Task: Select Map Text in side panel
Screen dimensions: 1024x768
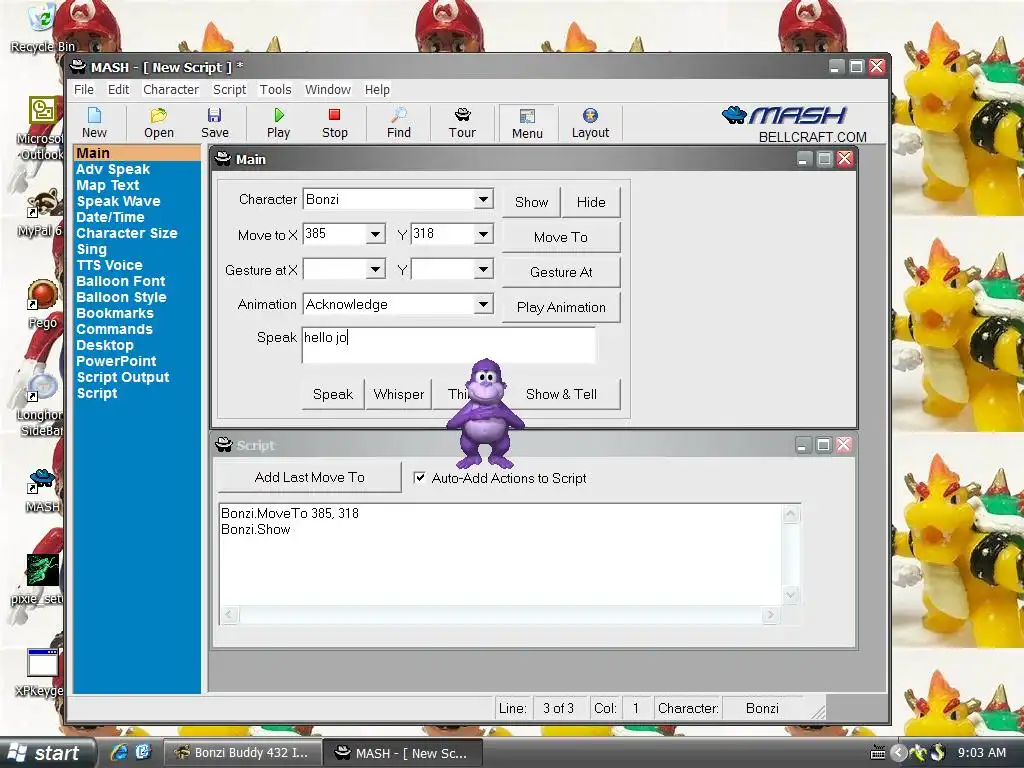Action: [108, 185]
